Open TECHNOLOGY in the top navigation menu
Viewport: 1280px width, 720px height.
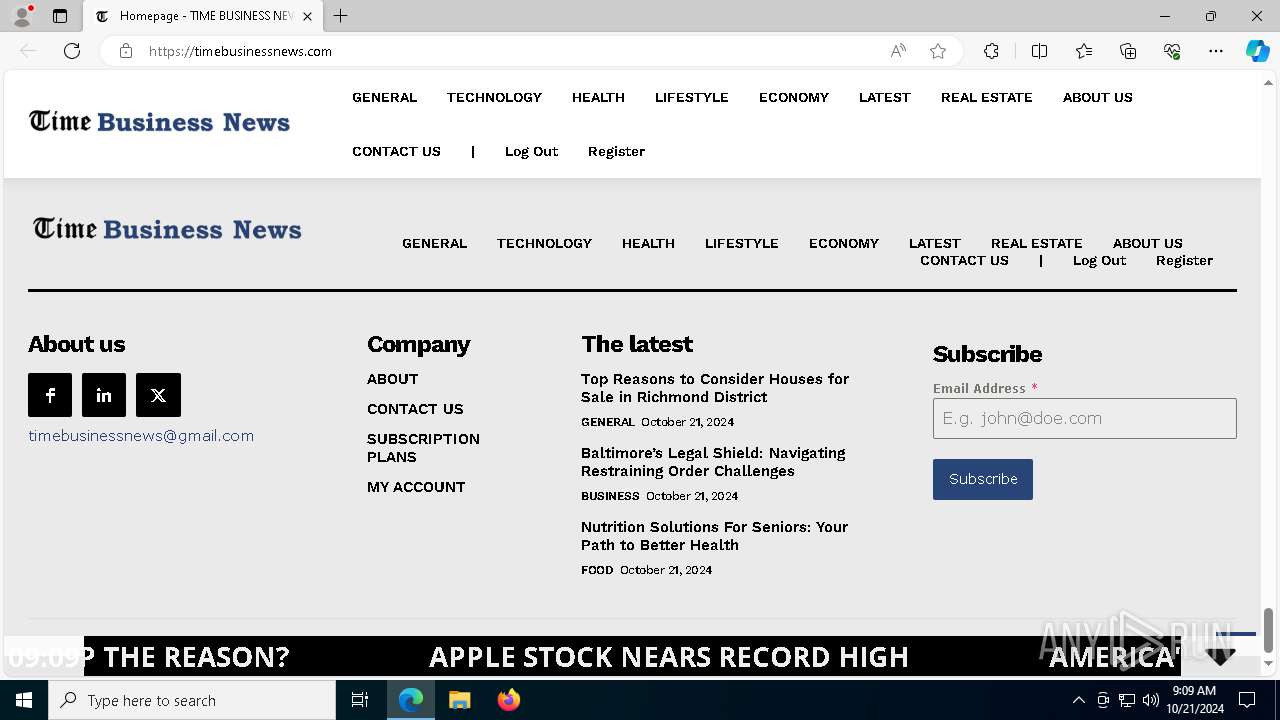click(494, 97)
